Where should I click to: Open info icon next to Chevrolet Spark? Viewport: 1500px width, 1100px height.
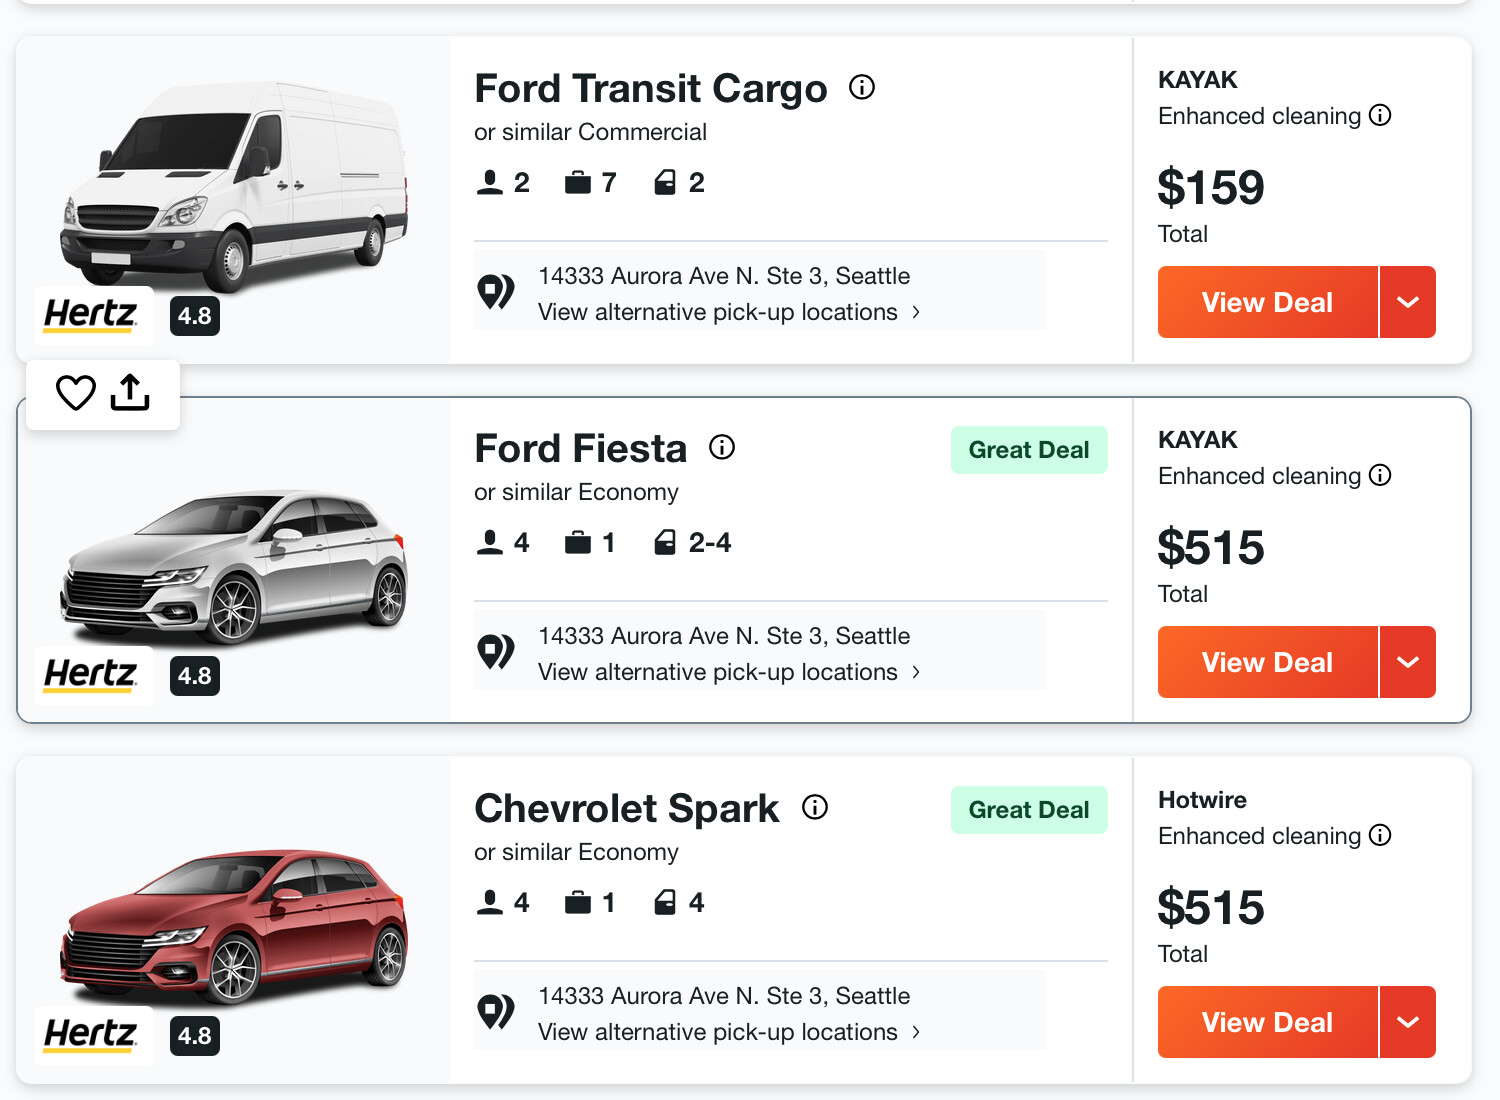coord(815,807)
